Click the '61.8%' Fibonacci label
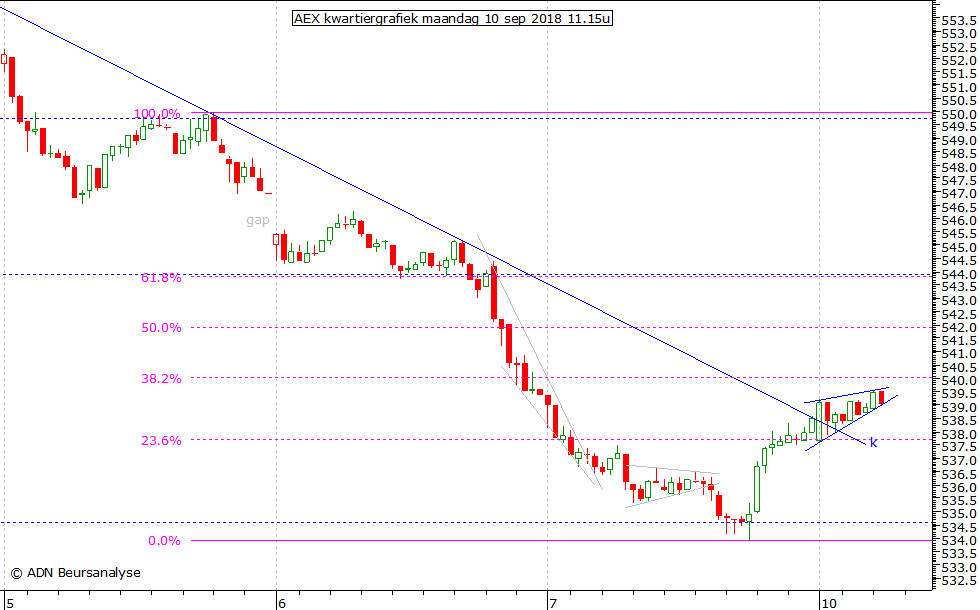The width and height of the screenshot is (980, 610). (161, 278)
